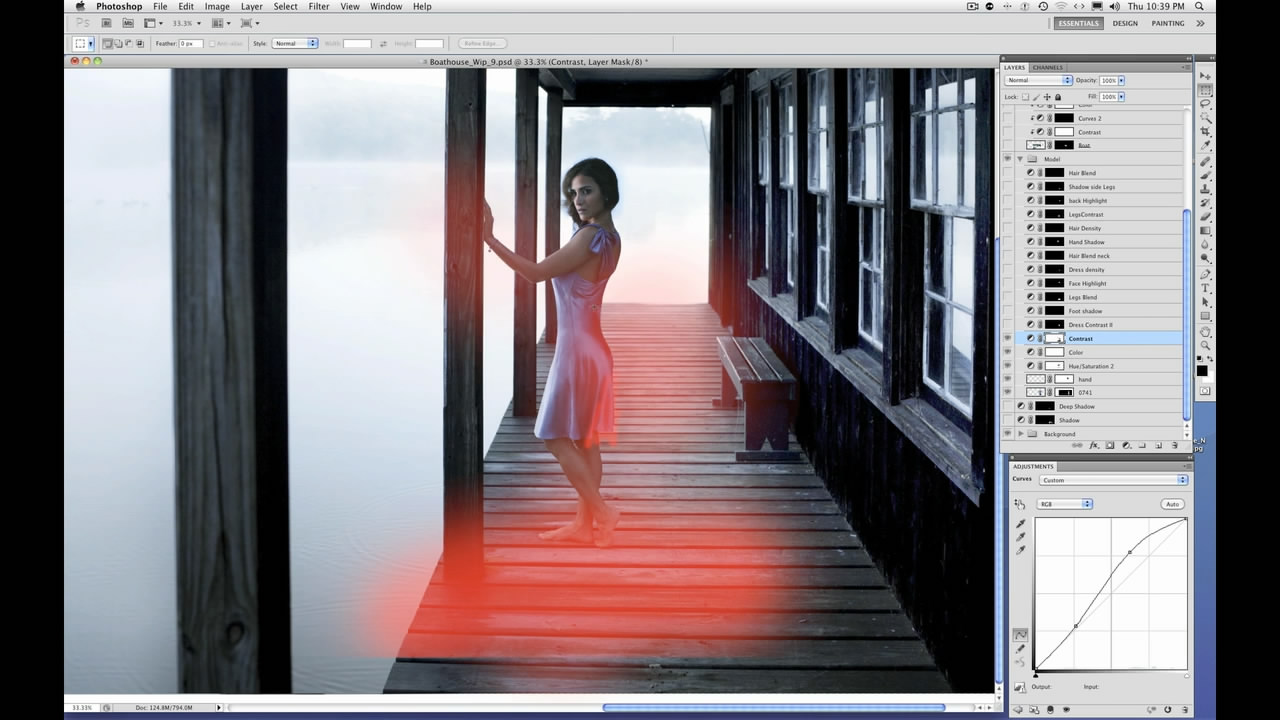Select the Move tool
The image size is (1280, 720).
pos(1205,76)
